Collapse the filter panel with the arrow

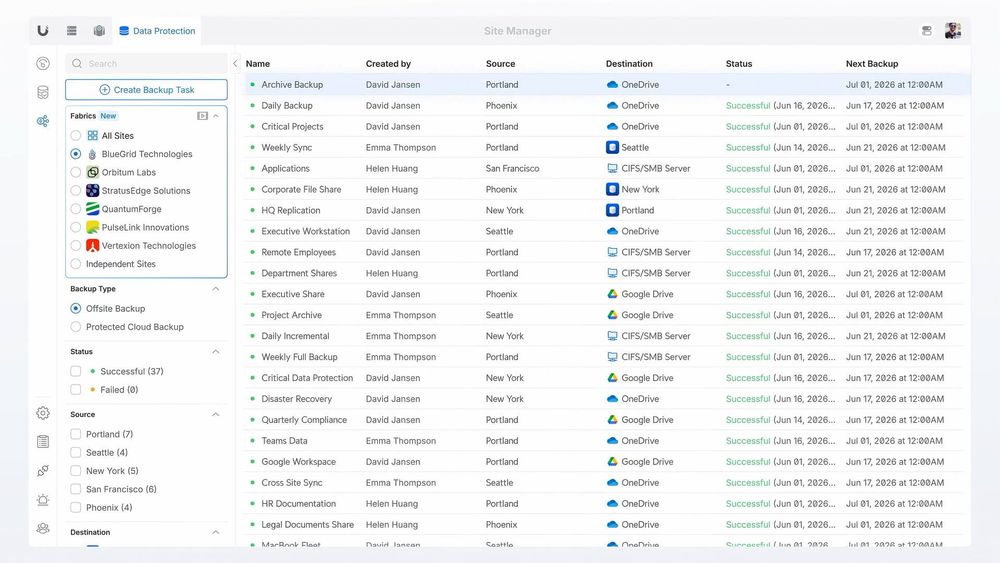pos(235,63)
